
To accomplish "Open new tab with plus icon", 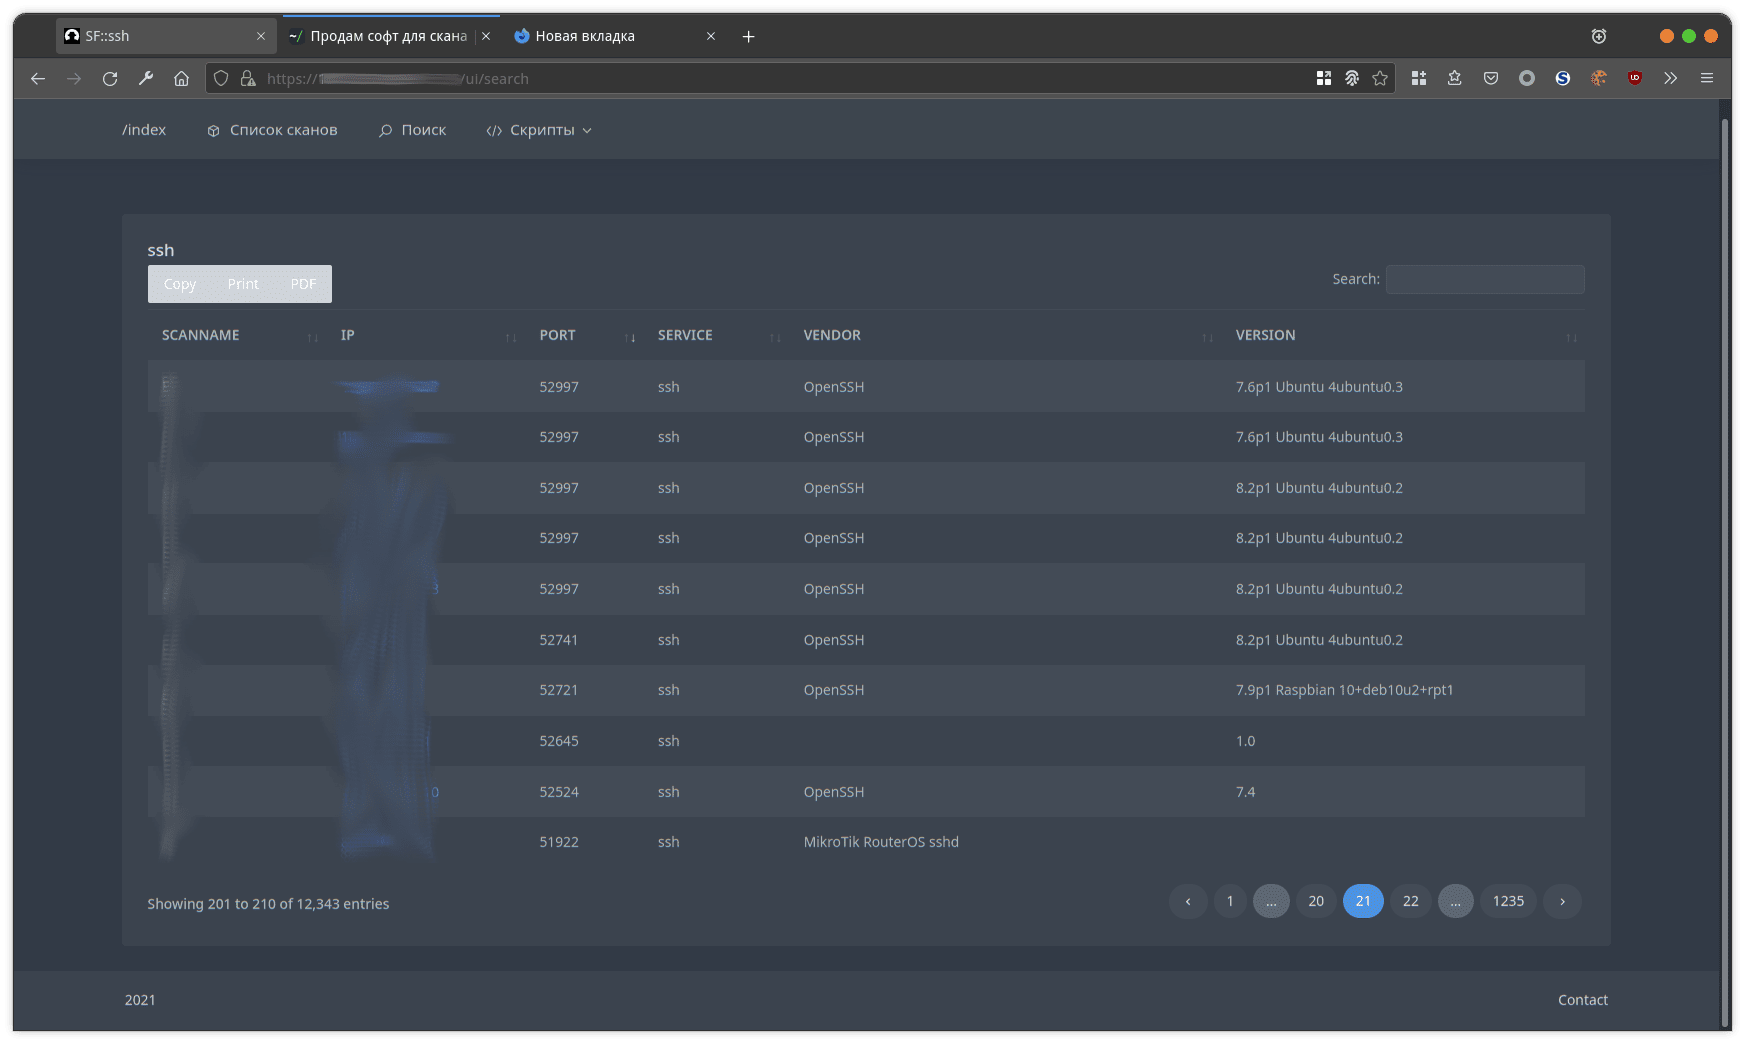I will tap(748, 37).
